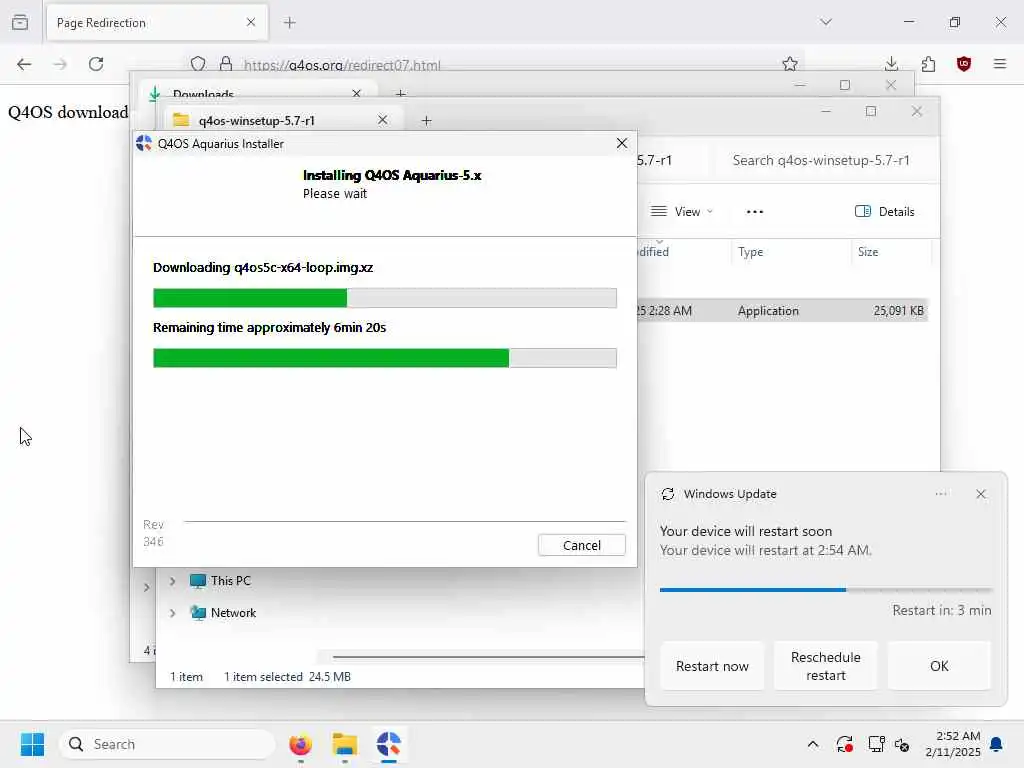The height and width of the screenshot is (768, 1024).
Task: Click the download progress bar for q4os5c-x64-loop.img.xz
Action: (x=385, y=298)
